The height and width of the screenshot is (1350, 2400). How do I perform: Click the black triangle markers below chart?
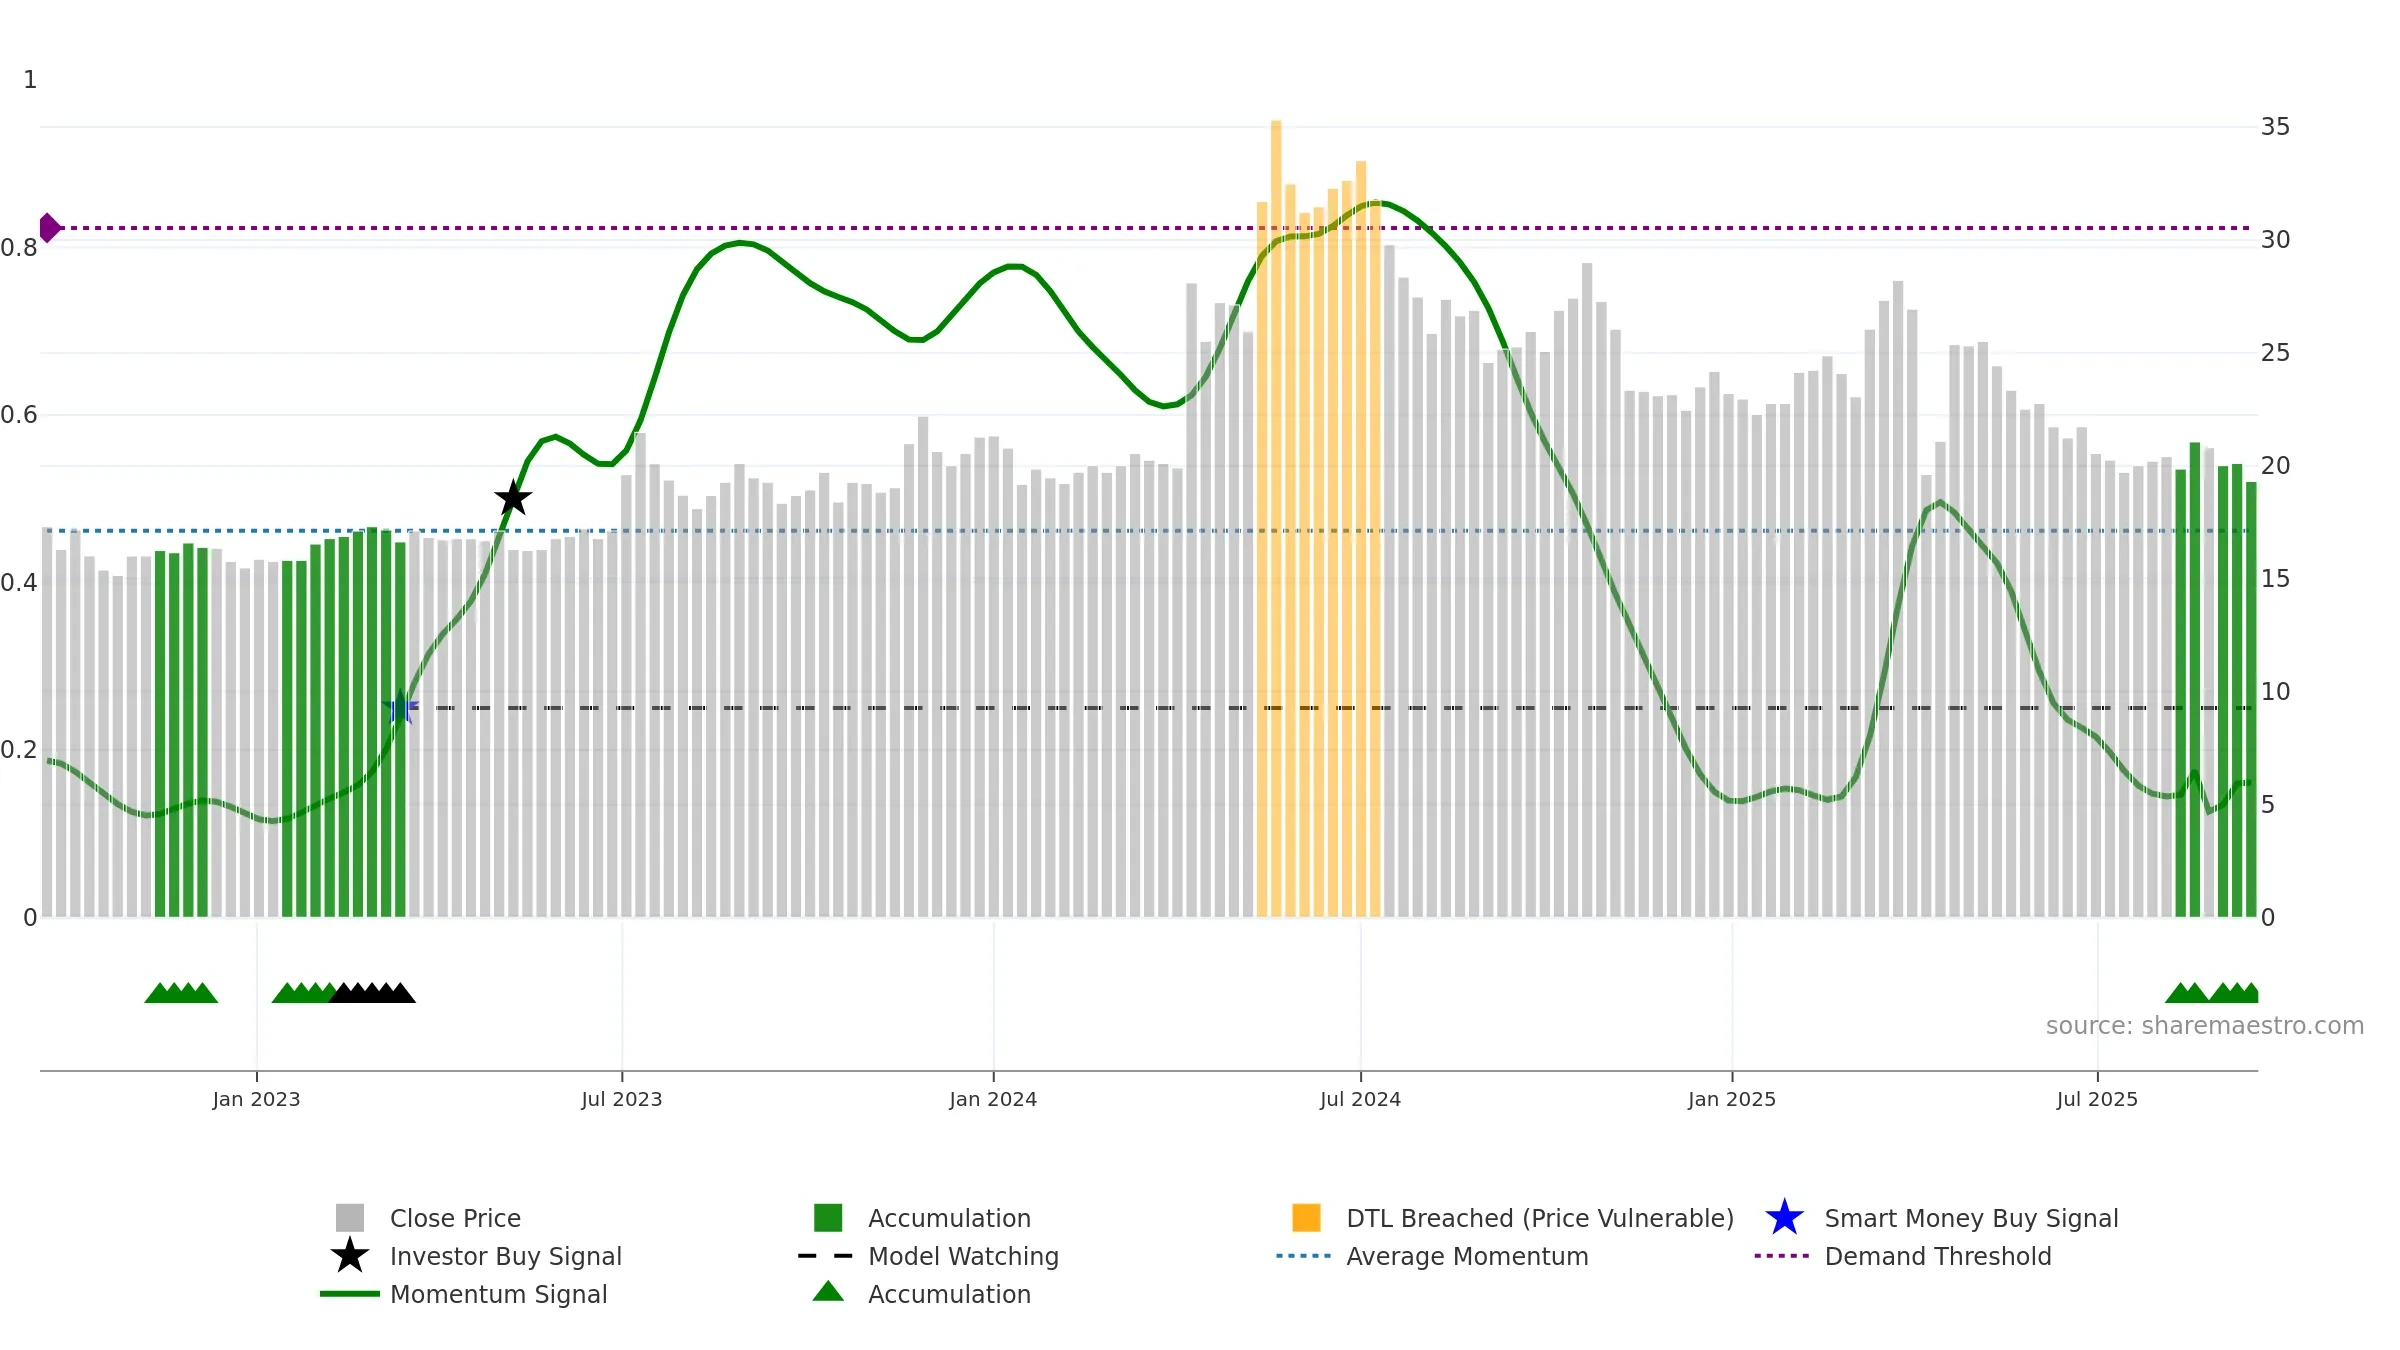[372, 993]
